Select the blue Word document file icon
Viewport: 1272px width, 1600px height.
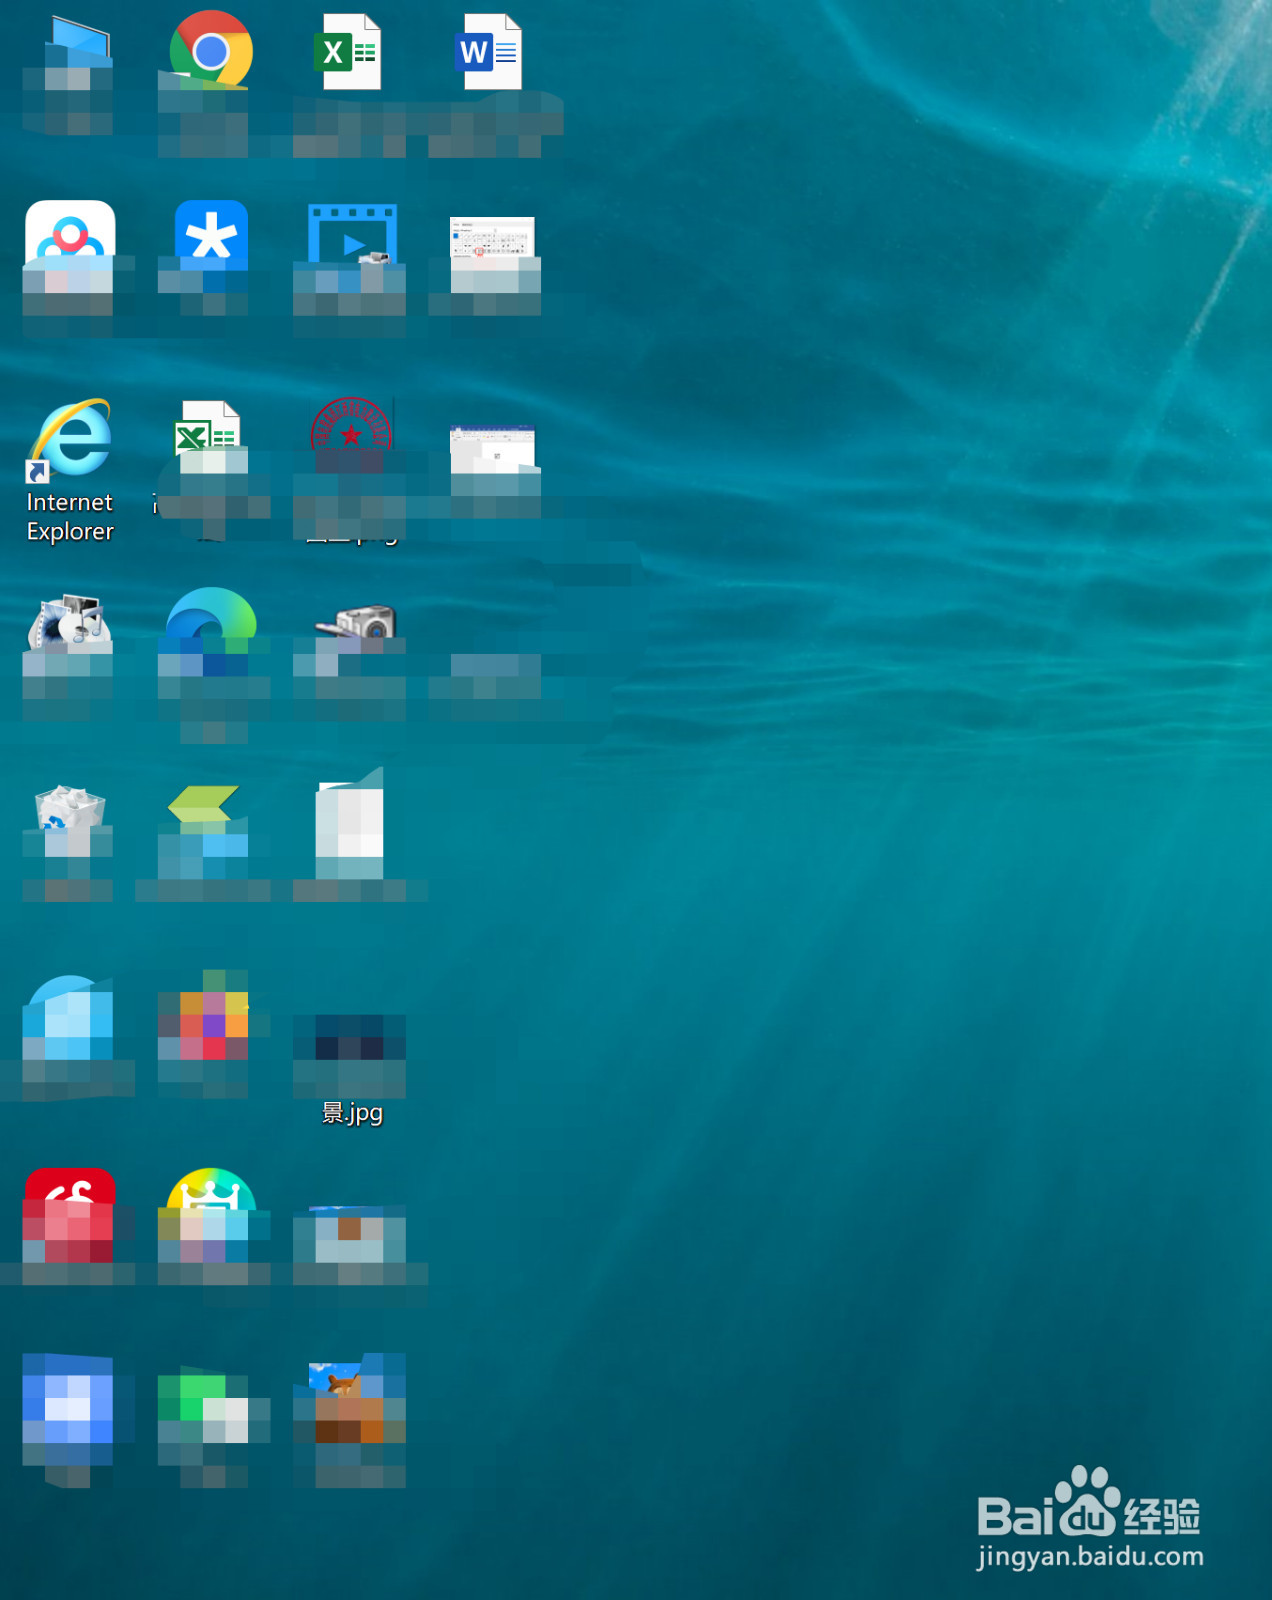point(489,52)
